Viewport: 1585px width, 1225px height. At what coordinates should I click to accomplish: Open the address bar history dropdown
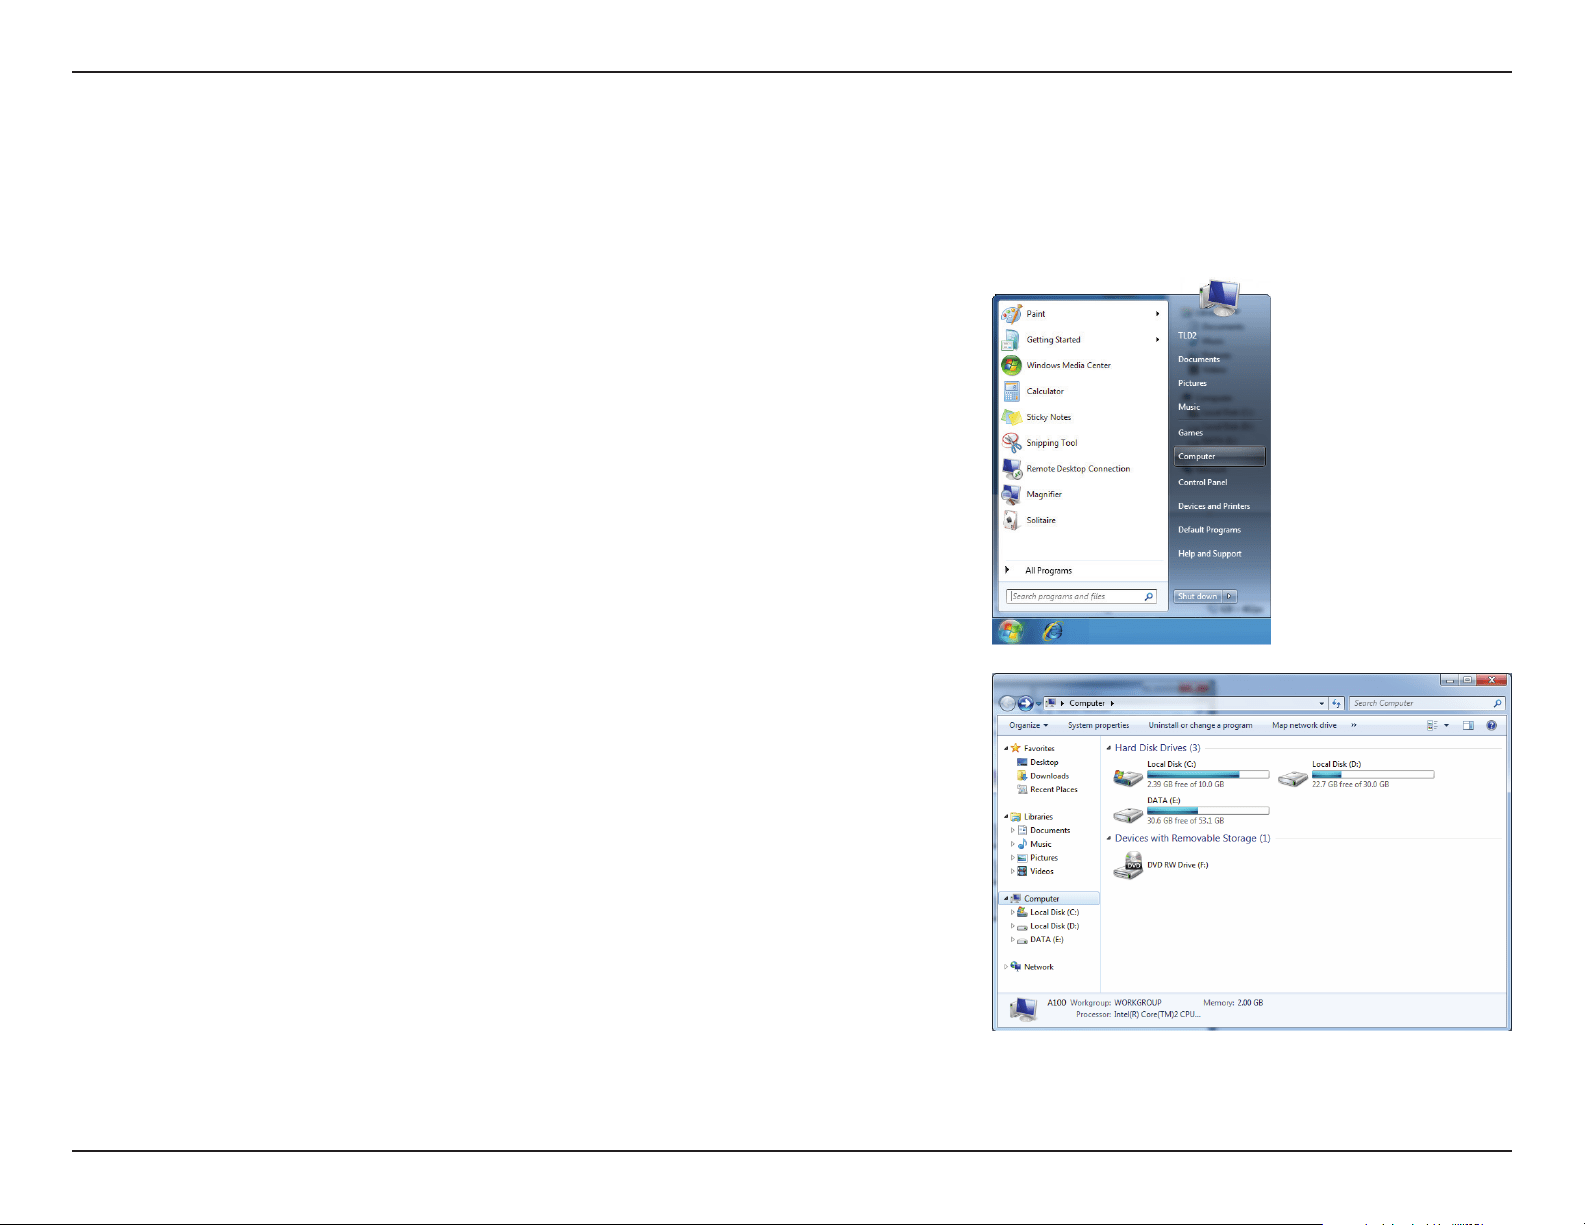click(1322, 704)
